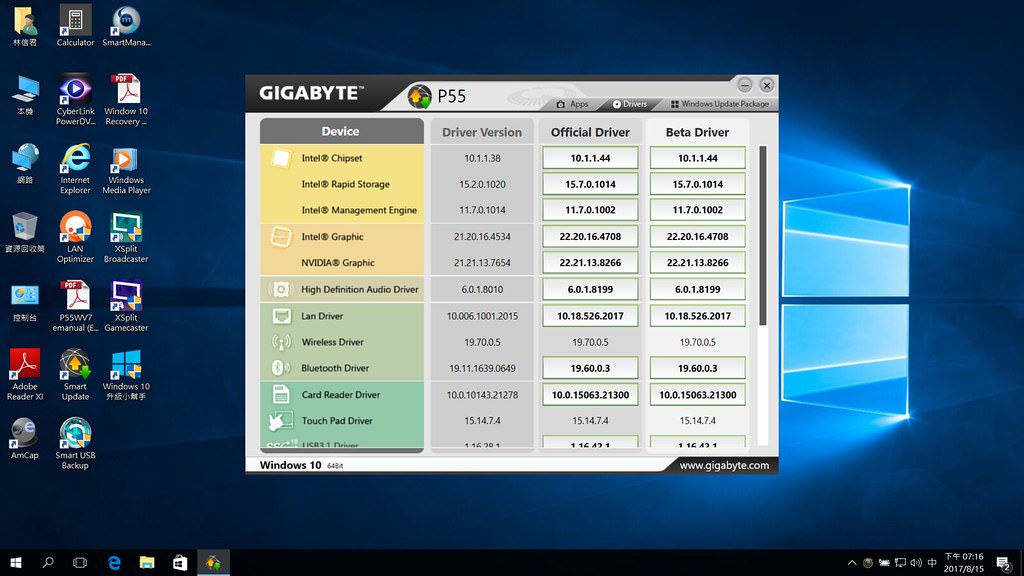Install official Intel Chipset driver 10.1.1.44
The height and width of the screenshot is (576, 1024).
tap(590, 158)
